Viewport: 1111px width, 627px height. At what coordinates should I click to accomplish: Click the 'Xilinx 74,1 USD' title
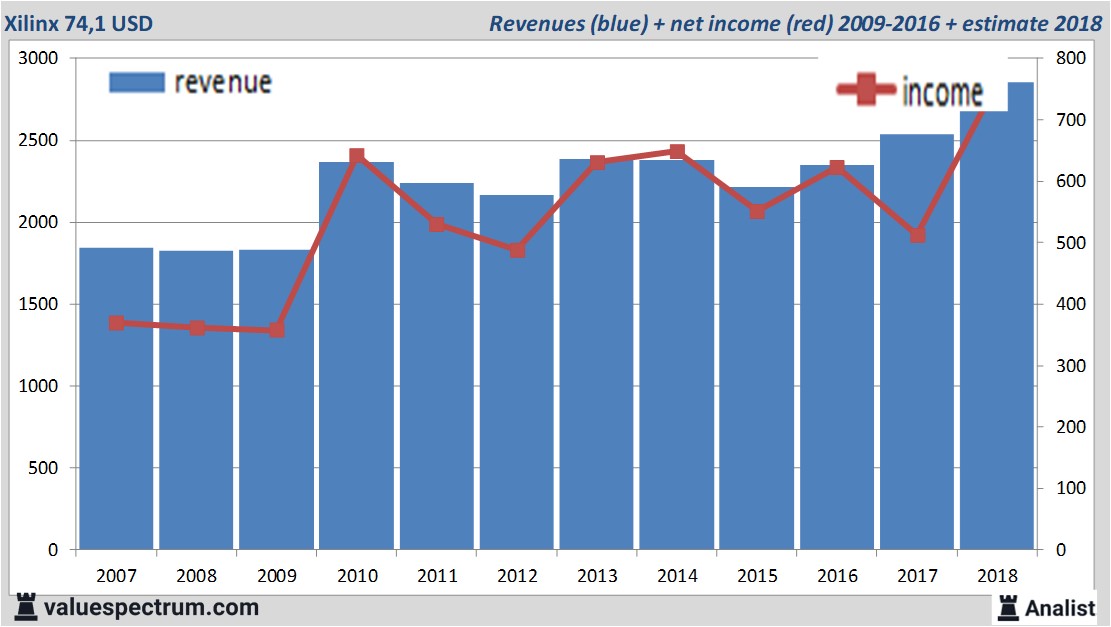[x=79, y=23]
